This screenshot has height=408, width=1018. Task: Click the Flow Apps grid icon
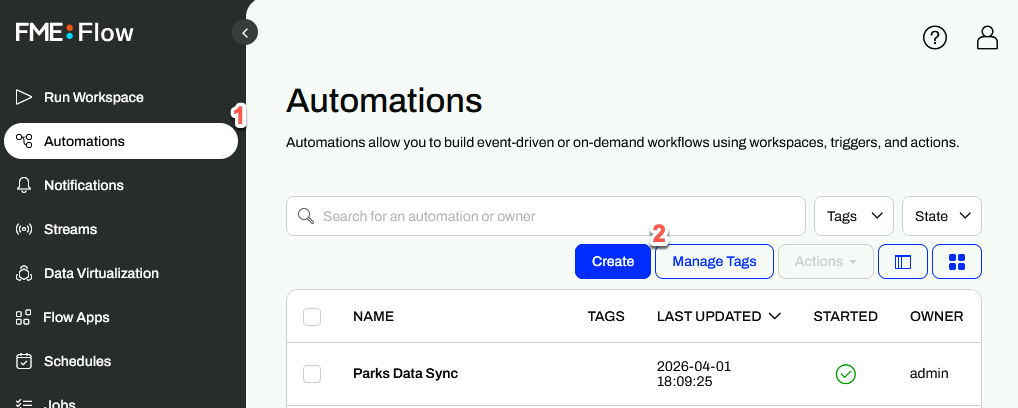(x=23, y=318)
